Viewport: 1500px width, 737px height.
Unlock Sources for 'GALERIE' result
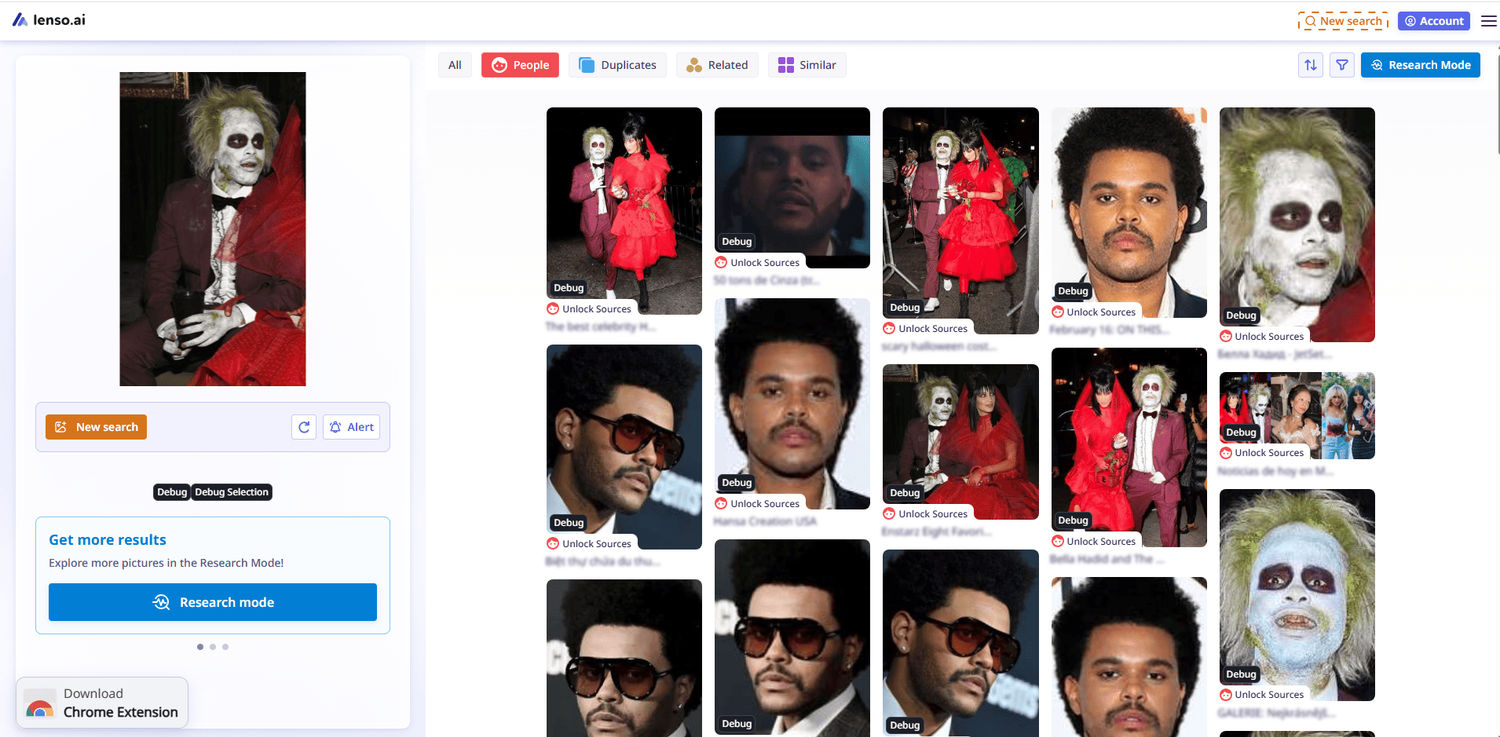(1261, 695)
